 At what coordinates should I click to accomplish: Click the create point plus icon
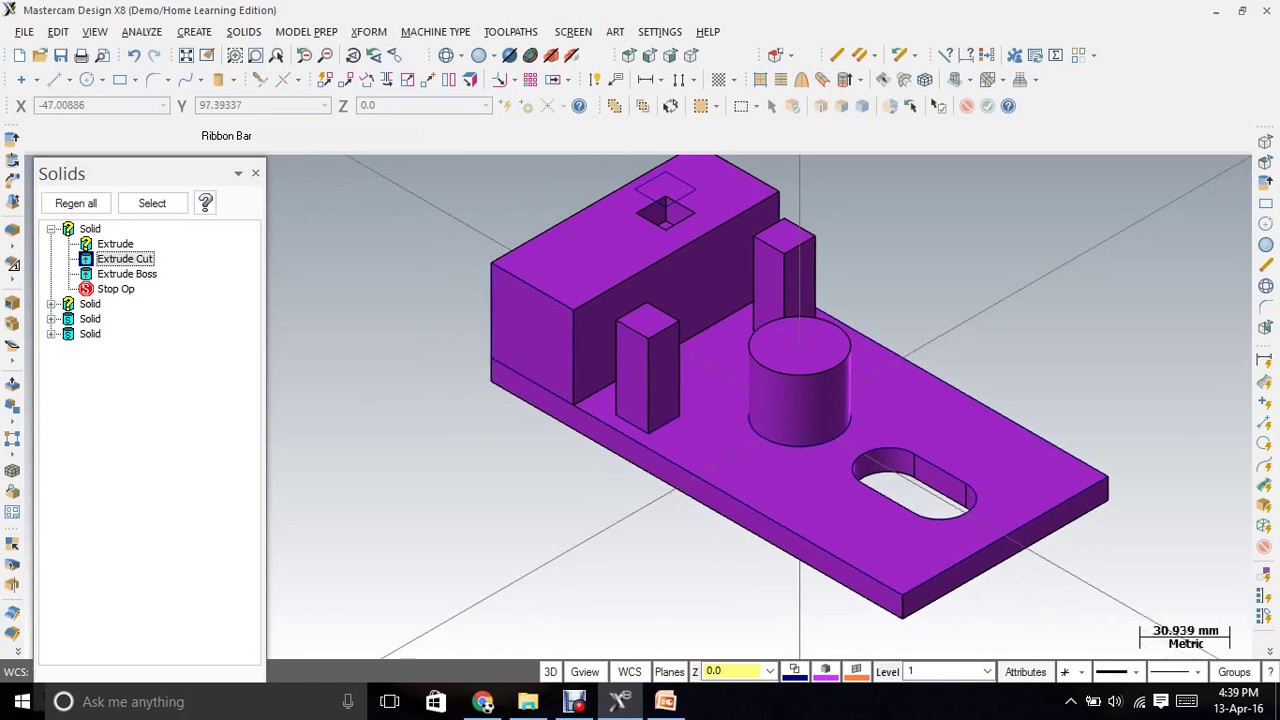pos(21,80)
